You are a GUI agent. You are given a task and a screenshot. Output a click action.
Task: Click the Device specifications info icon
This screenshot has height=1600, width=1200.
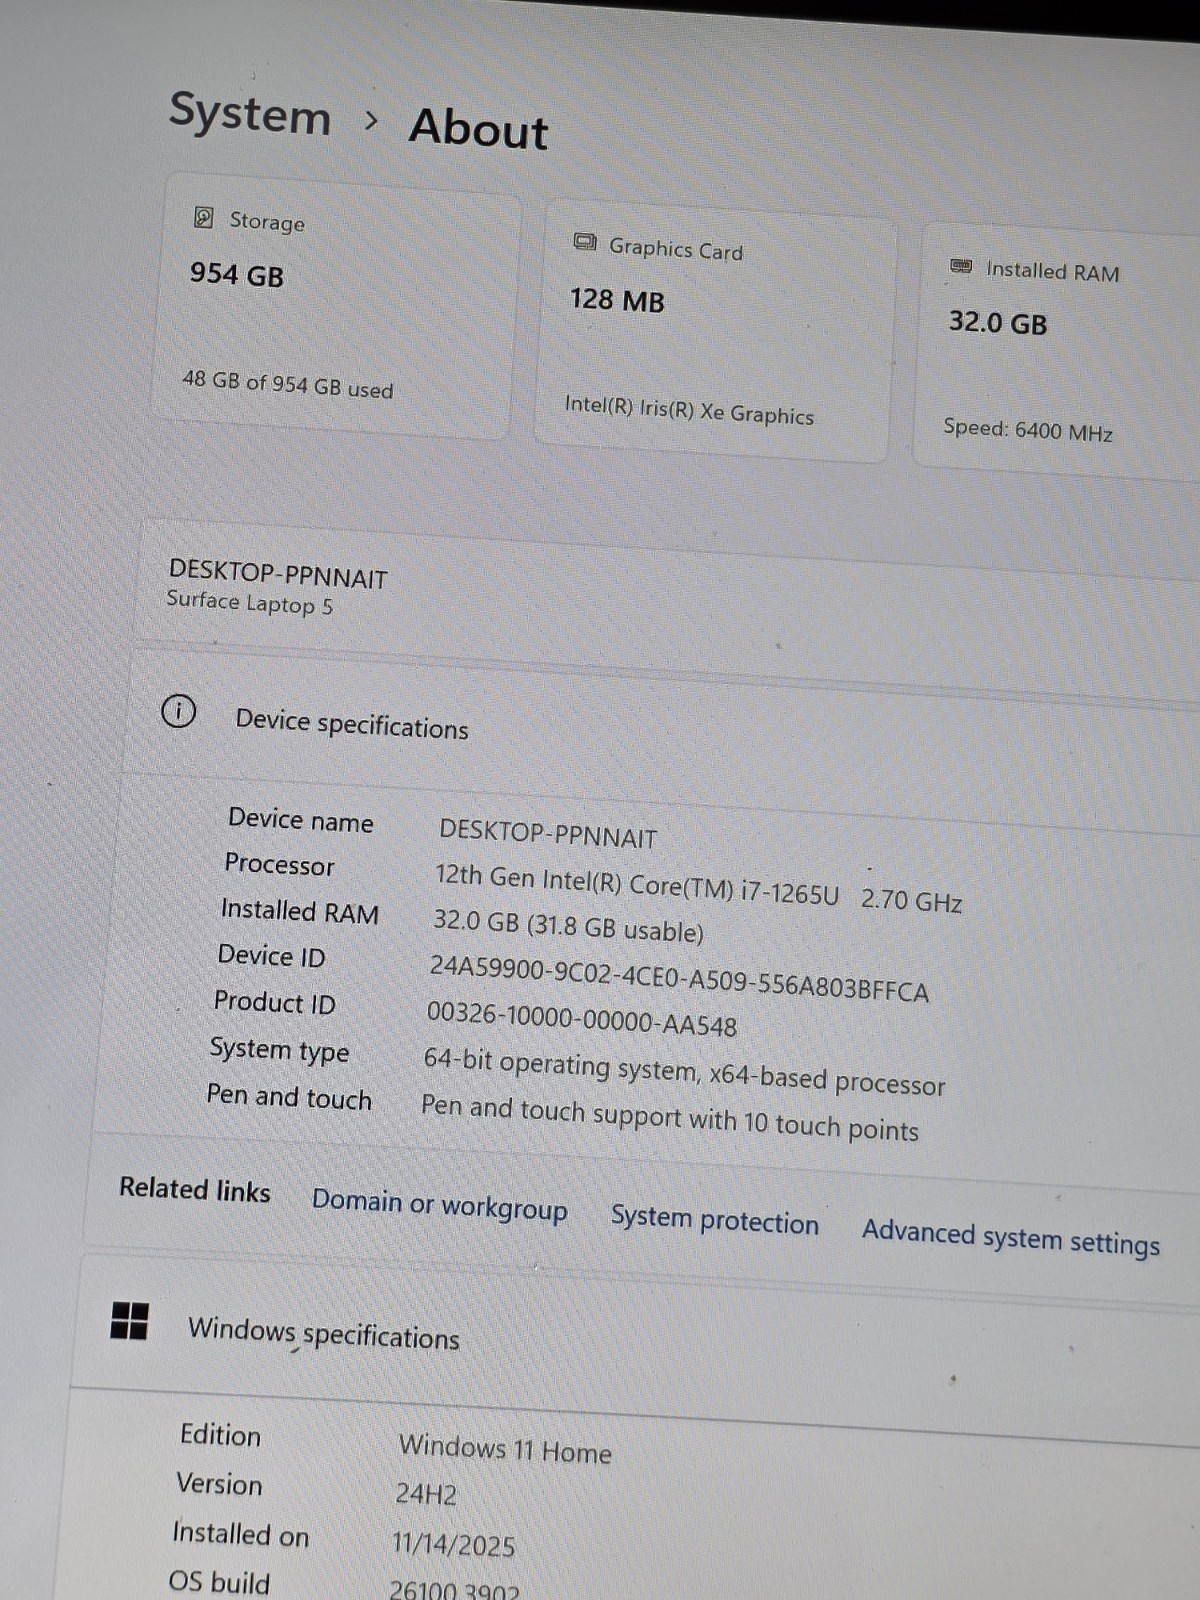click(x=178, y=712)
